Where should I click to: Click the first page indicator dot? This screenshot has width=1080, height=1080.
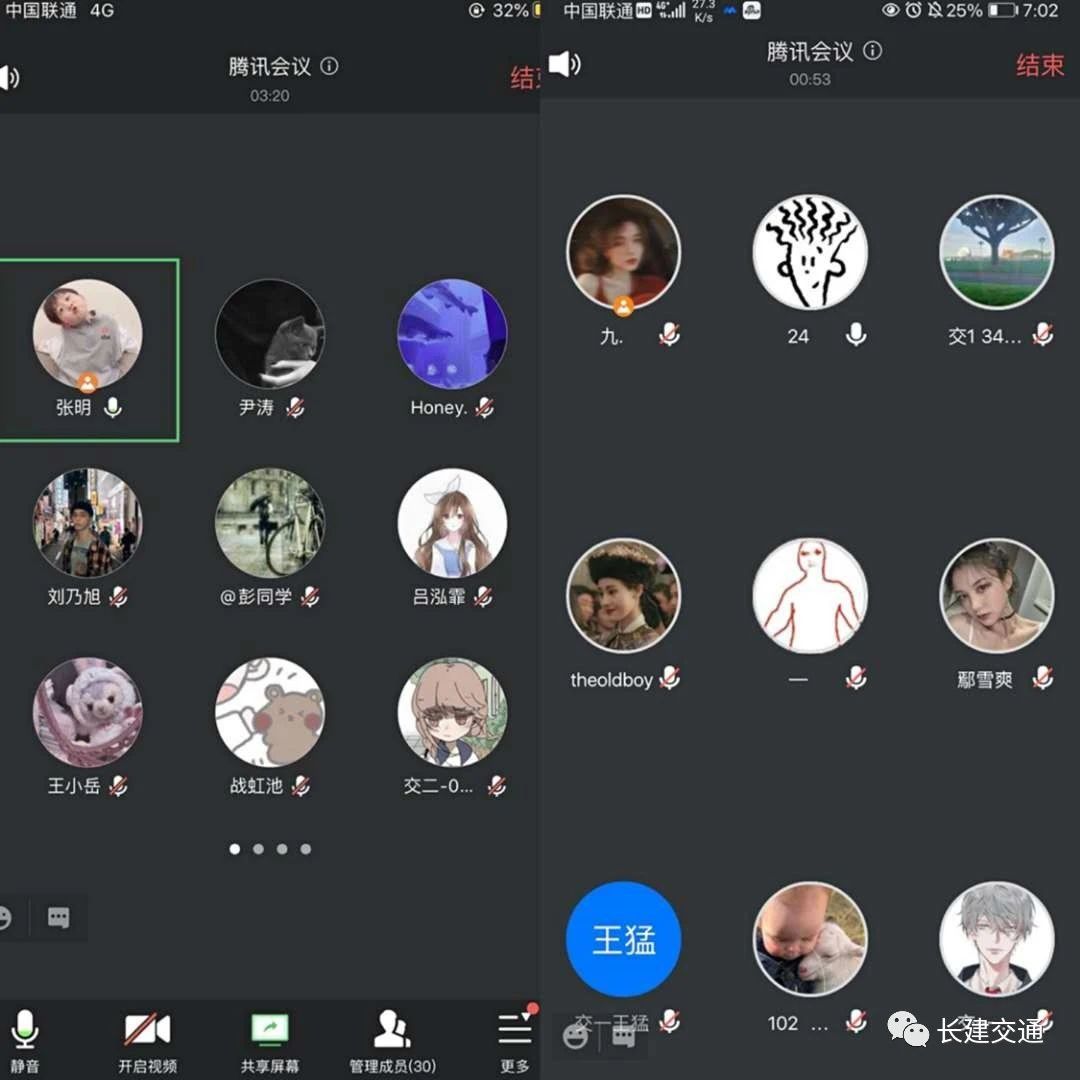click(235, 849)
